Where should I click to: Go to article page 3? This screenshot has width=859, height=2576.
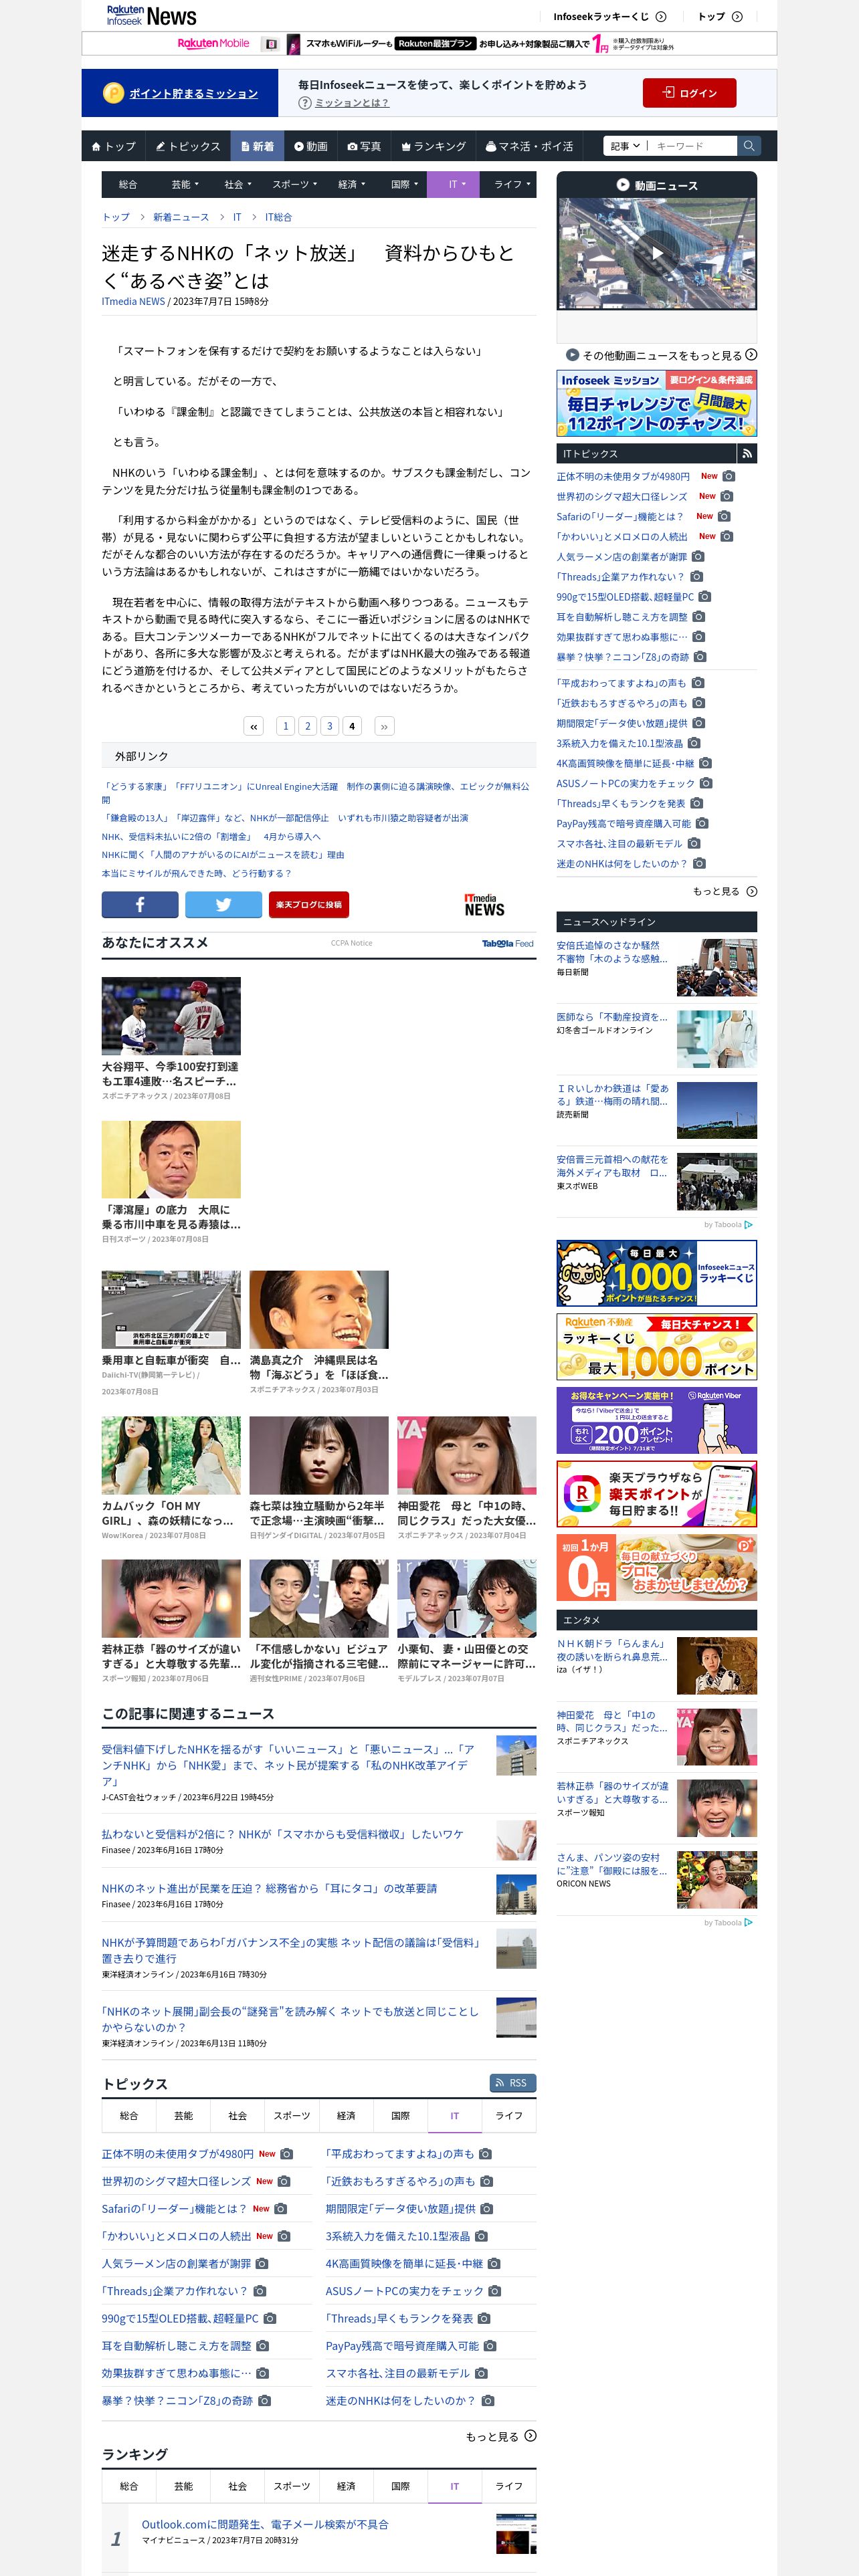point(330,726)
